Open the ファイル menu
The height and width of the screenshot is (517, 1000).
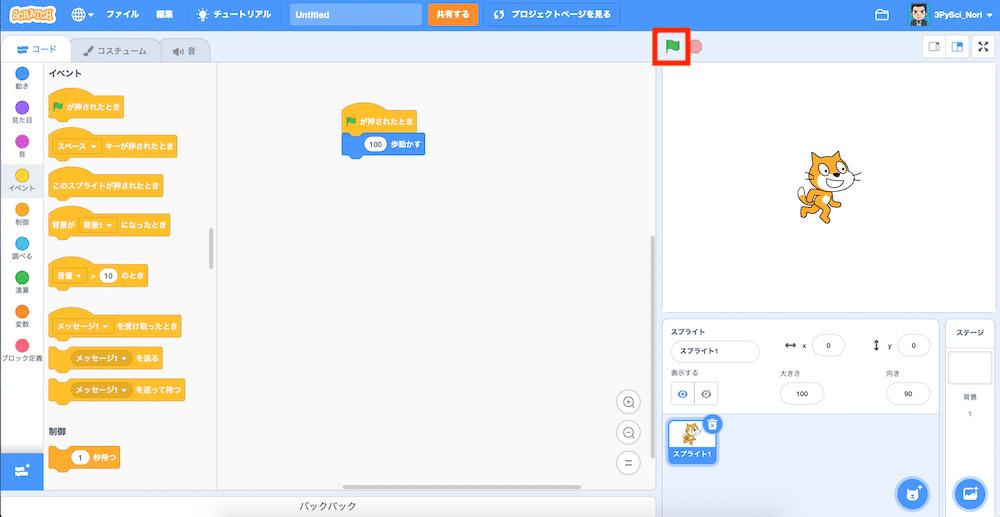(122, 14)
